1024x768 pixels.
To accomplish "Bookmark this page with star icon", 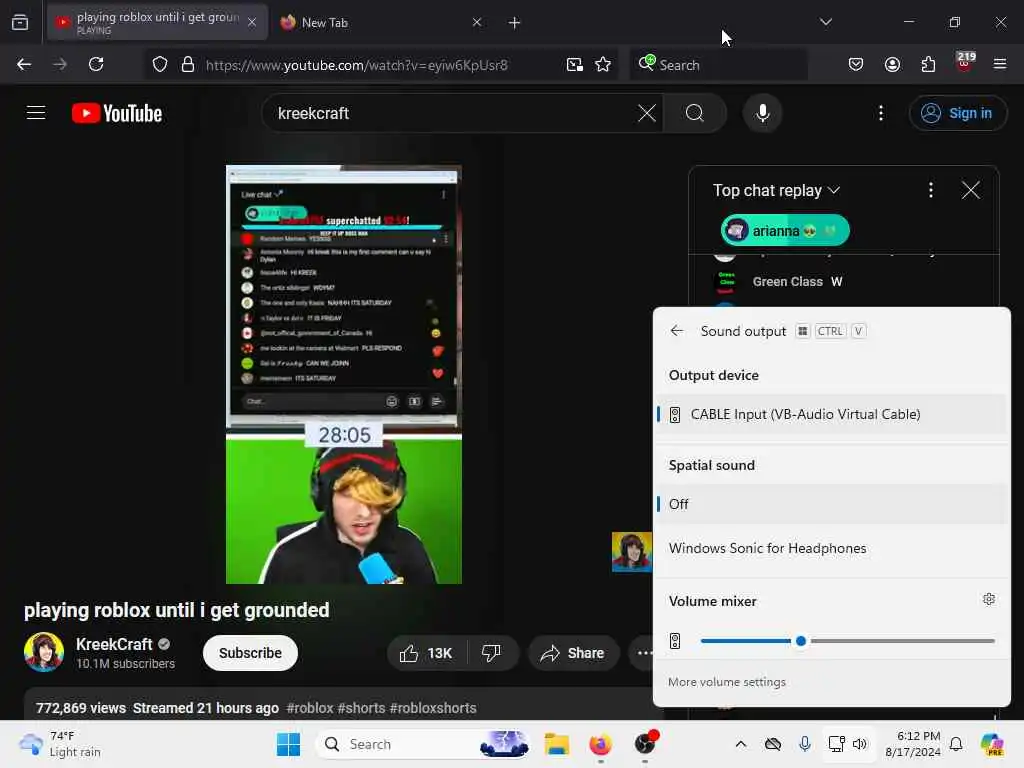I will point(603,65).
